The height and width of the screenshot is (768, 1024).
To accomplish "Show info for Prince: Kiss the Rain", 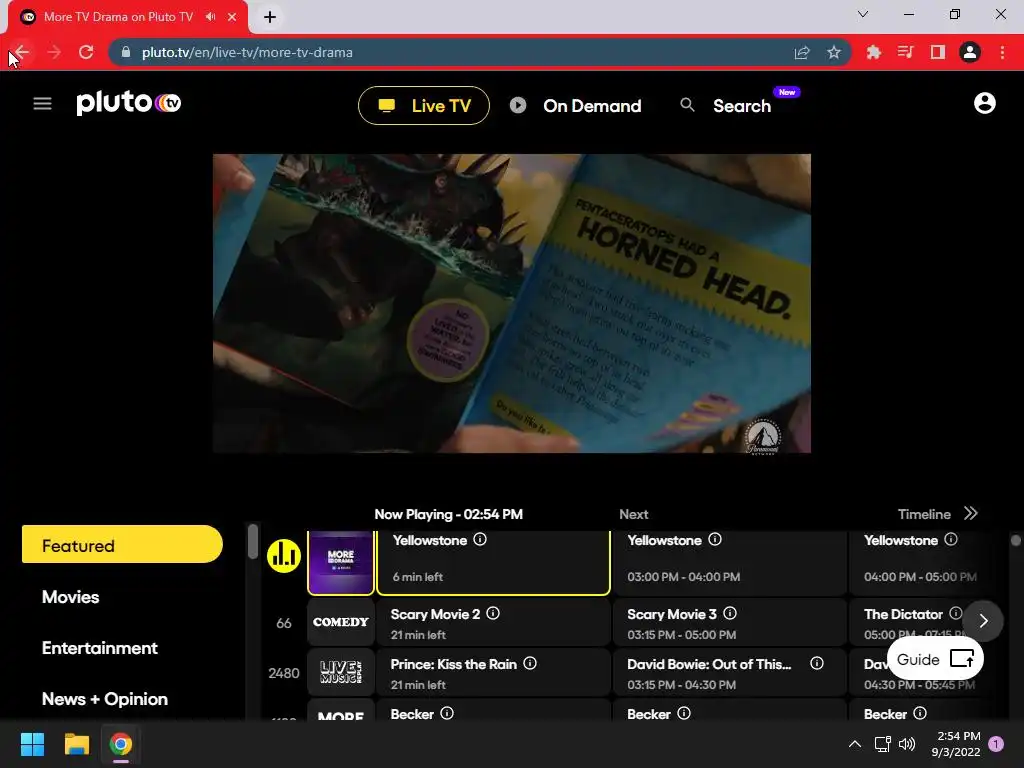I will coord(530,664).
